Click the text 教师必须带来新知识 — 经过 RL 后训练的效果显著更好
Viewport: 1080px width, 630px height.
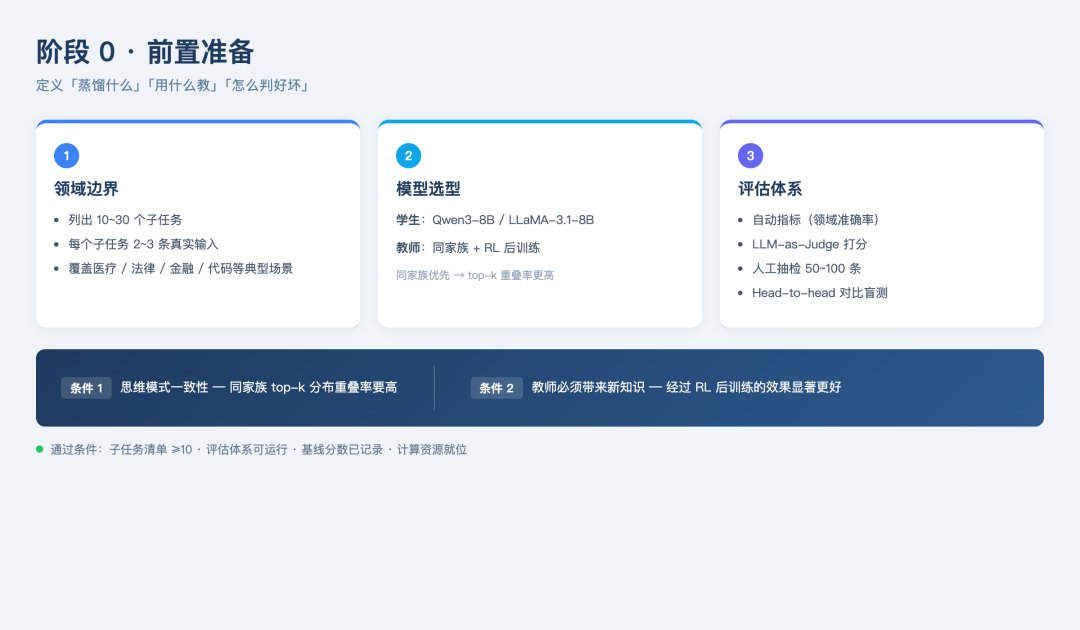(686, 387)
